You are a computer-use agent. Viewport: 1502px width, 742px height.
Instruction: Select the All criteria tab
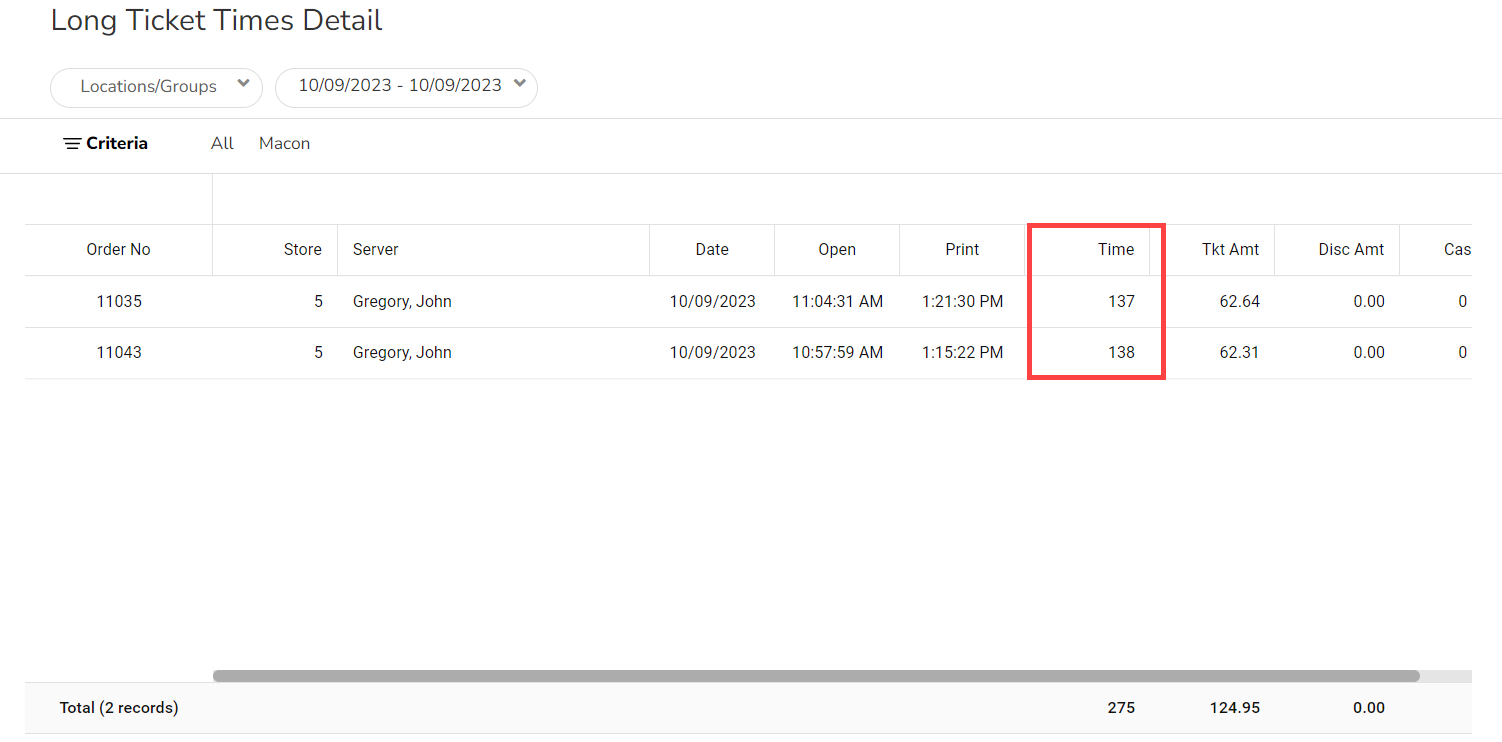click(222, 144)
